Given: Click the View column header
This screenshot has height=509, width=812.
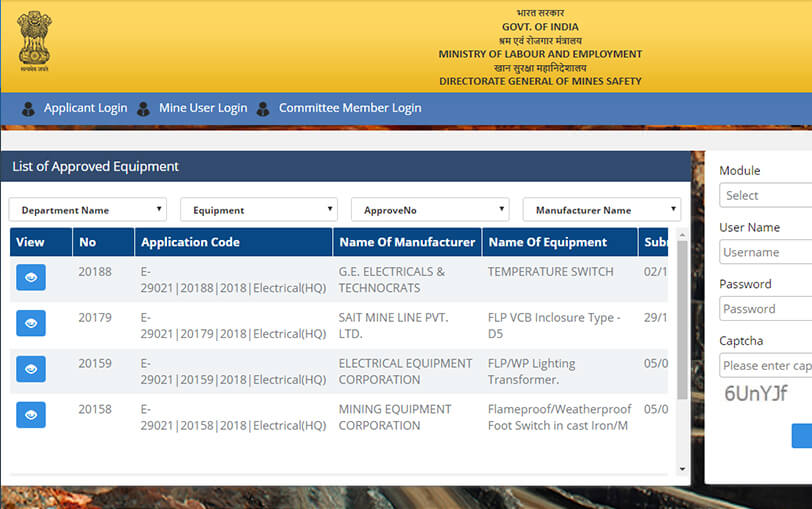Looking at the screenshot, I should coord(41,242).
